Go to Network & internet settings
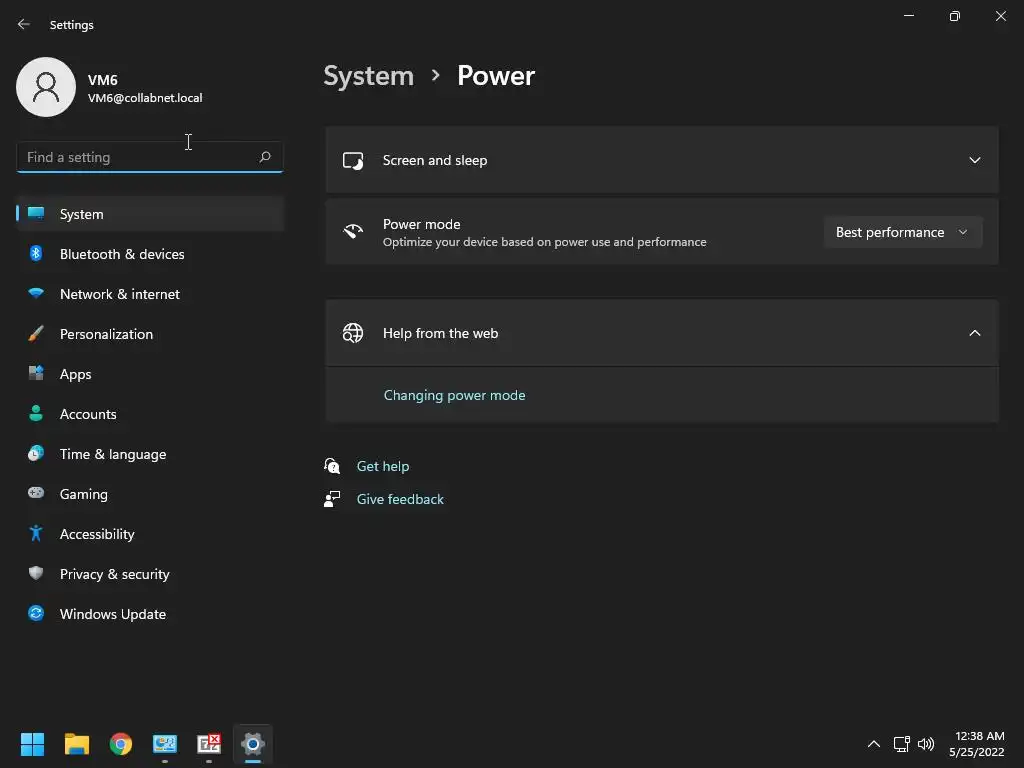The height and width of the screenshot is (768, 1024). [x=150, y=294]
